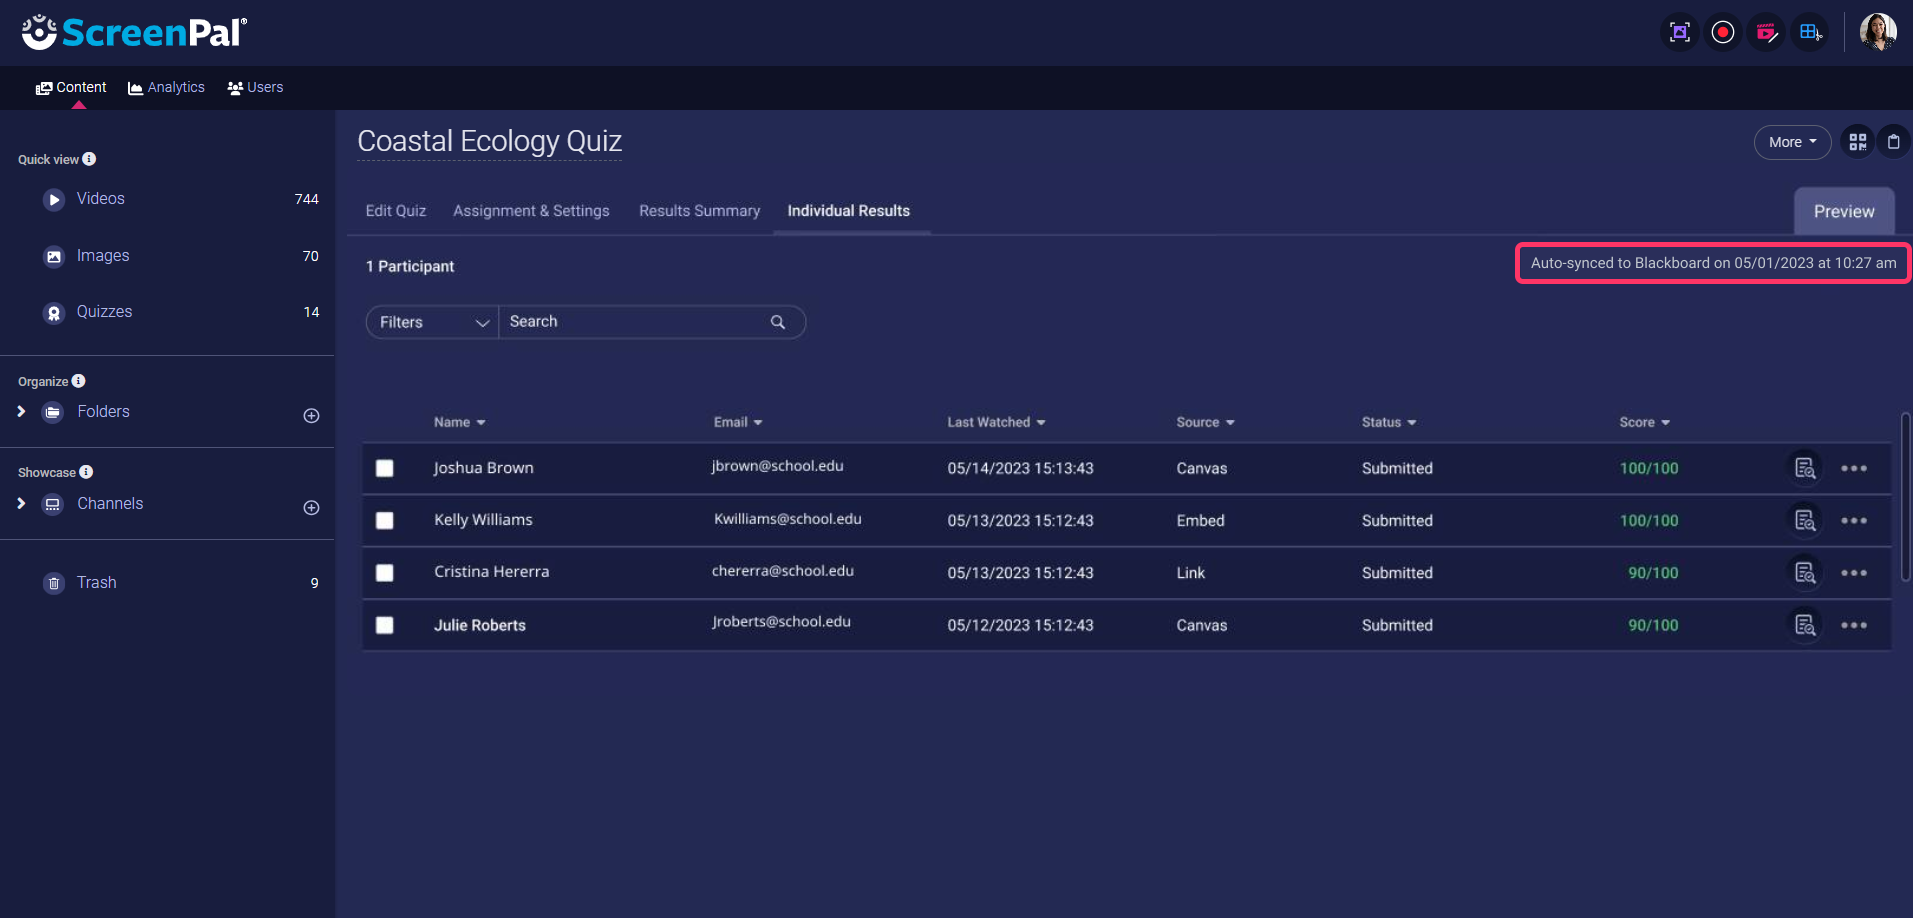Open the Filters dropdown
This screenshot has height=918, width=1913.
point(432,322)
